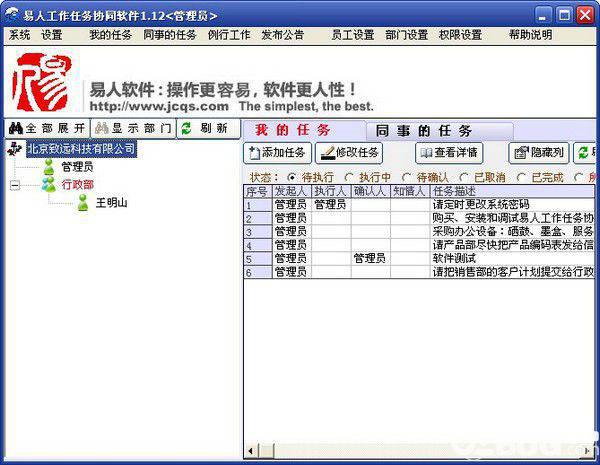Select 行政部 in the organization tree
Image resolution: width=600 pixels, height=465 pixels.
coord(78,185)
